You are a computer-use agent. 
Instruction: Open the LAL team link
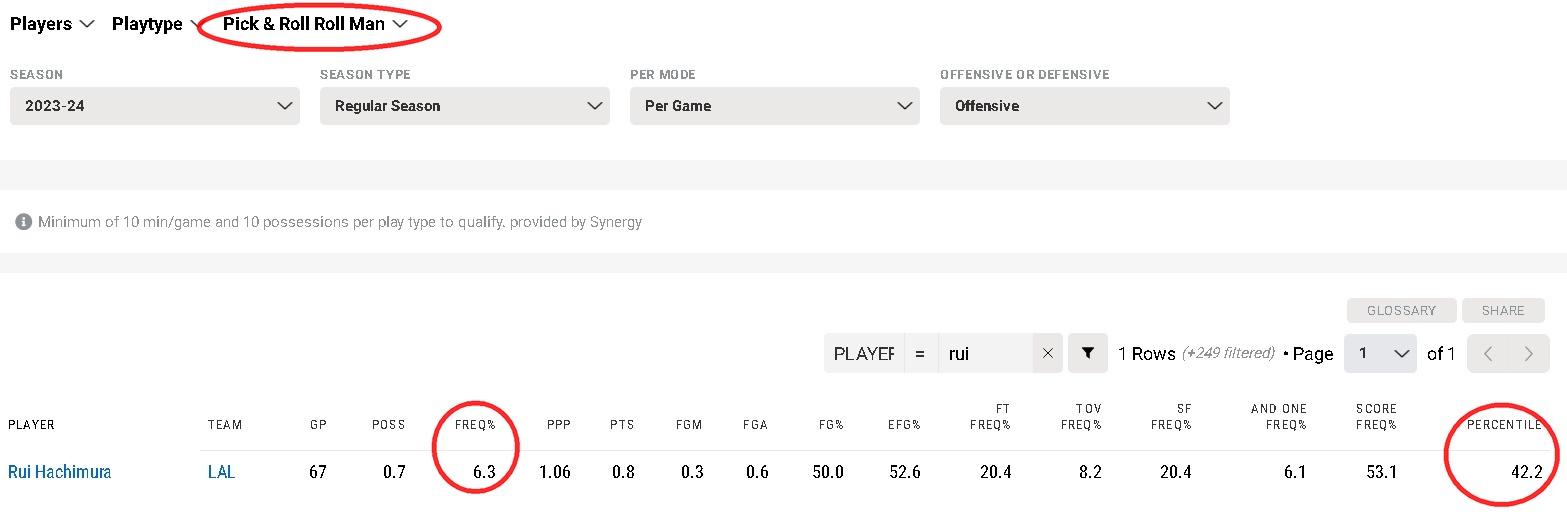point(221,472)
